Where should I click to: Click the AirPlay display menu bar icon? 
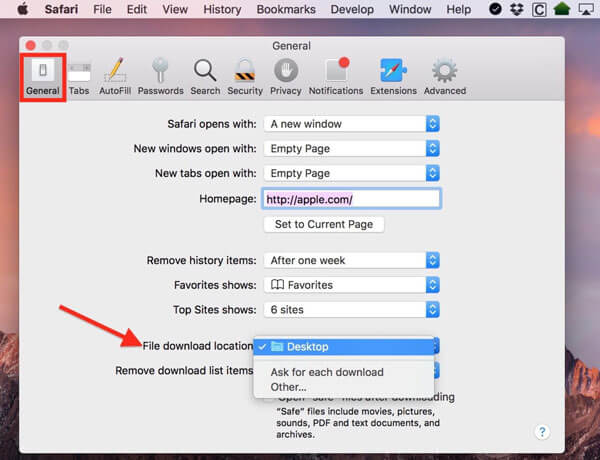(x=587, y=9)
